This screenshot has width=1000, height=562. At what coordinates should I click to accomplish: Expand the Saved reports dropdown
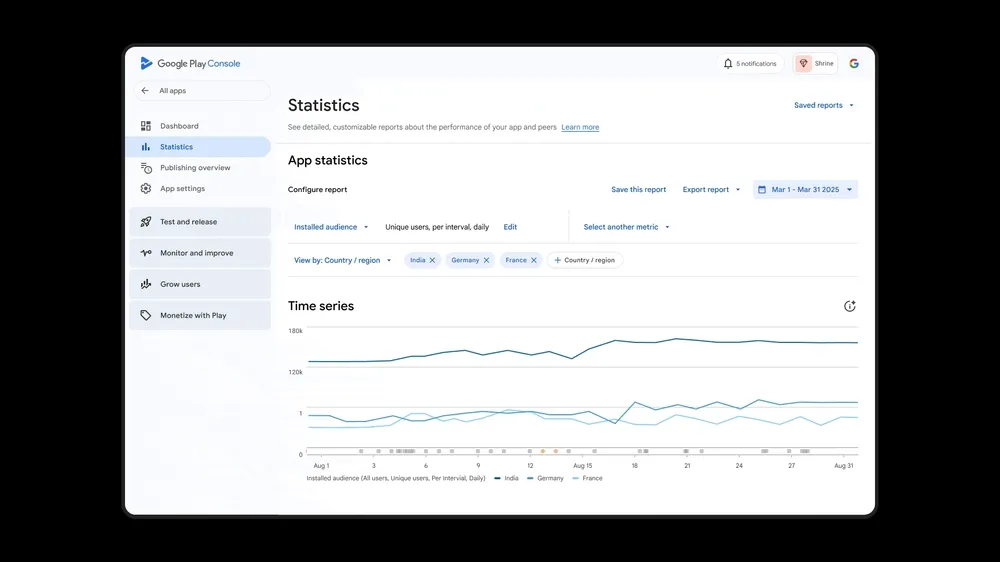pyautogui.click(x=824, y=105)
